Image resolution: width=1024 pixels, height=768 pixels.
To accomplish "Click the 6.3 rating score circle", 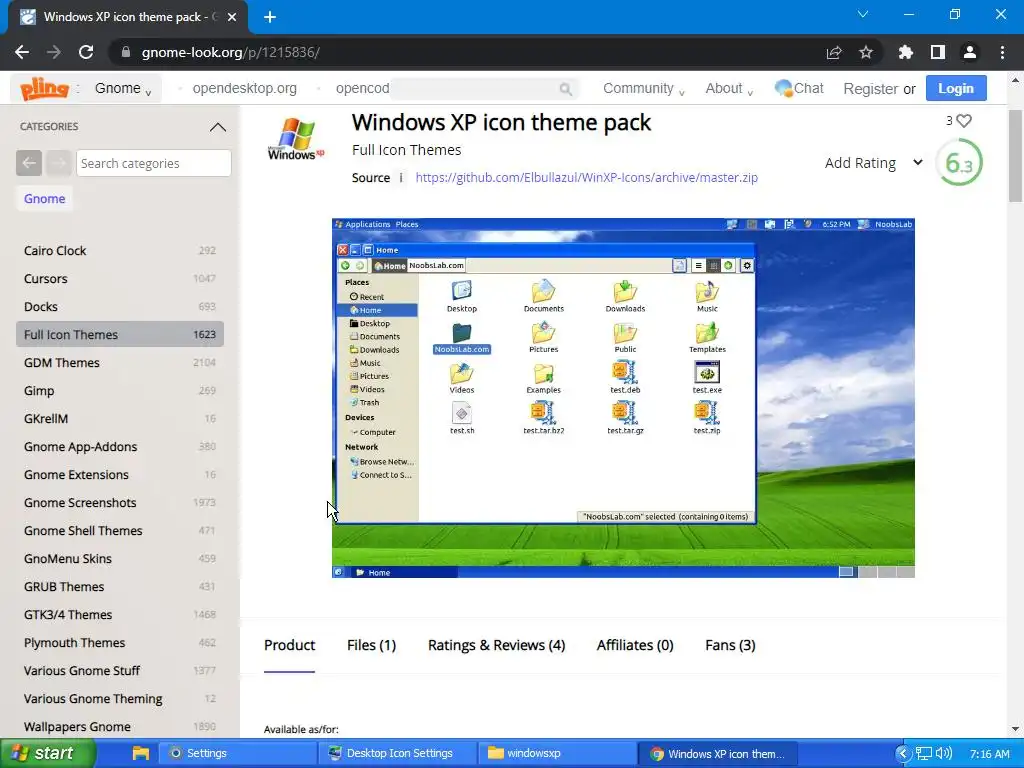I will click(x=959, y=163).
